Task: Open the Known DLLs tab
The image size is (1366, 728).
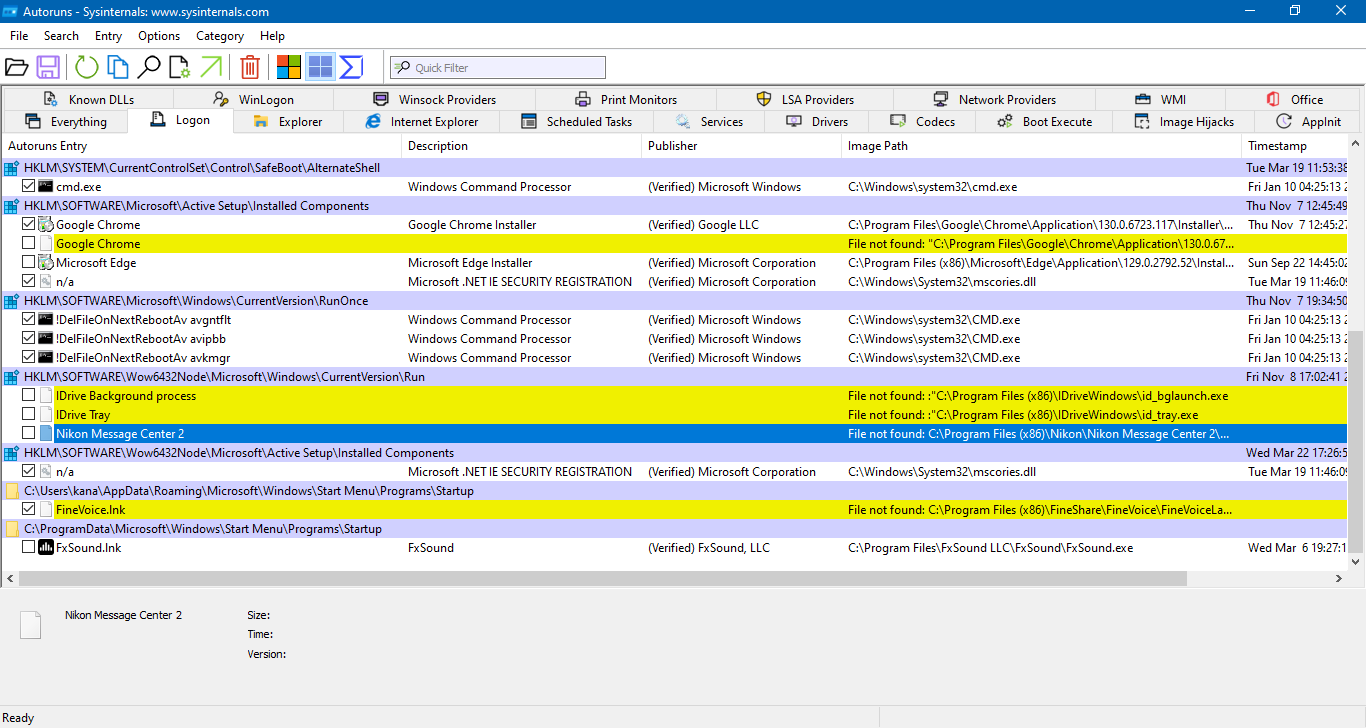Action: coord(88,99)
